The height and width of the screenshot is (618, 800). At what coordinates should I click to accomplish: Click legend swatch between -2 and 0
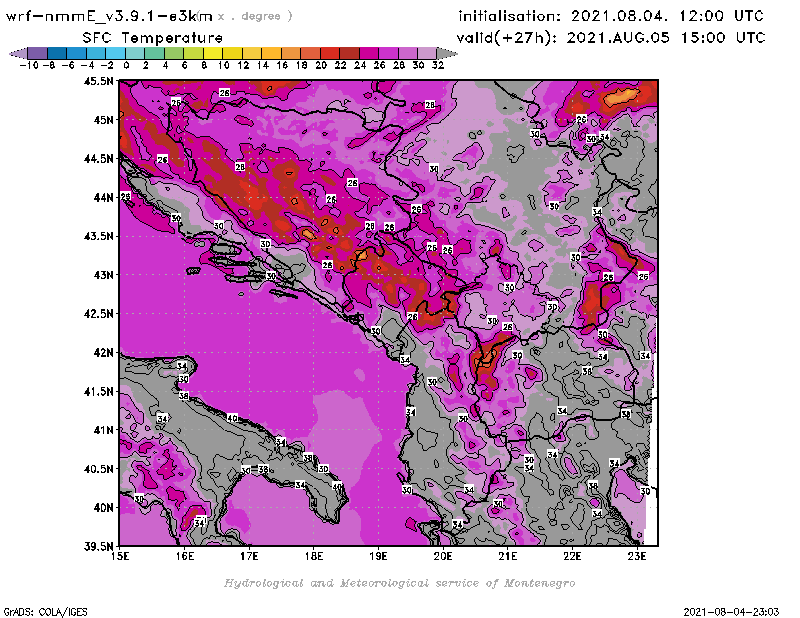click(x=115, y=53)
